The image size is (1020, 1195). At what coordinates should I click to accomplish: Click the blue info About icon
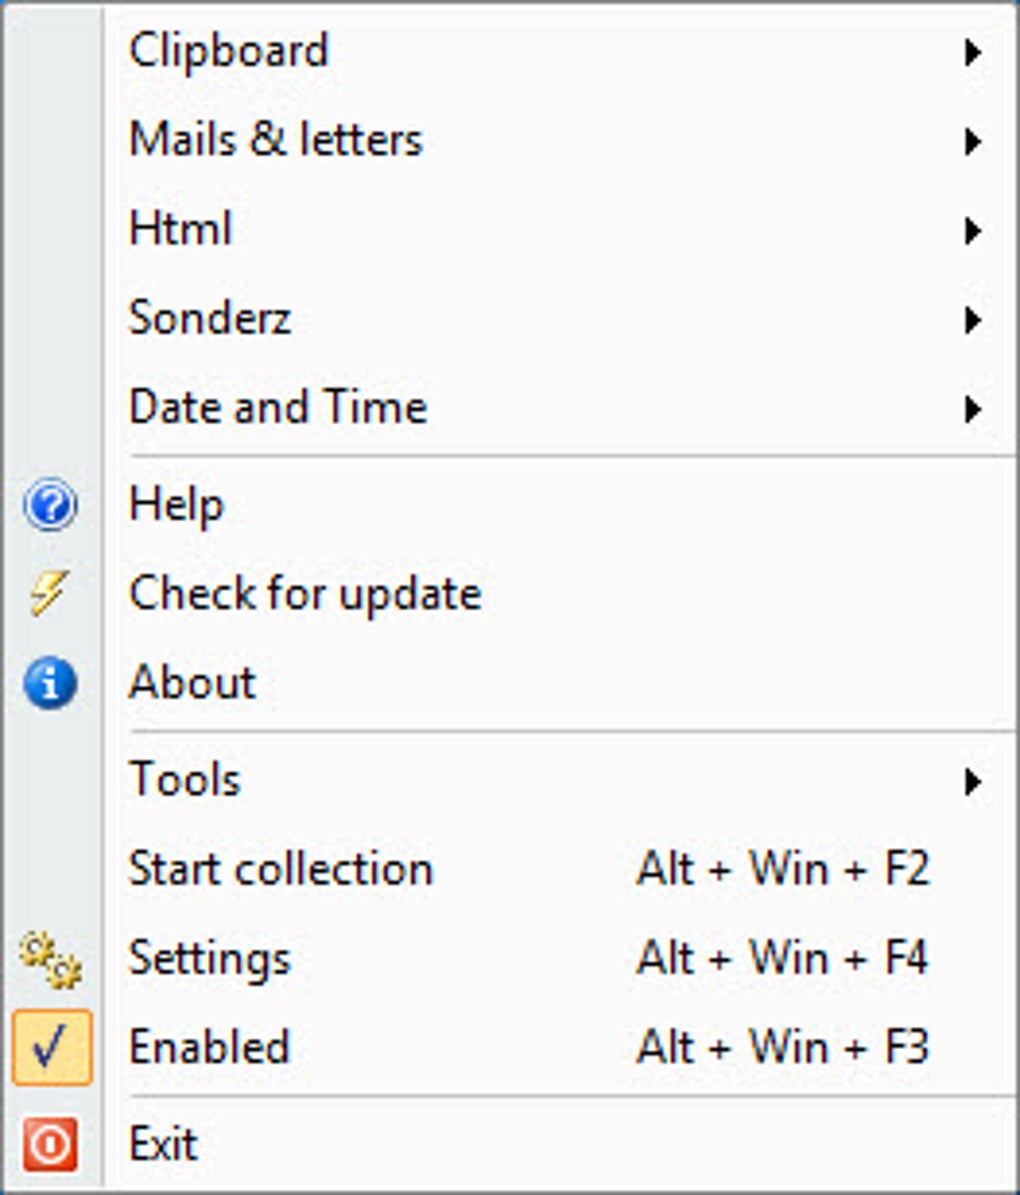[x=50, y=683]
